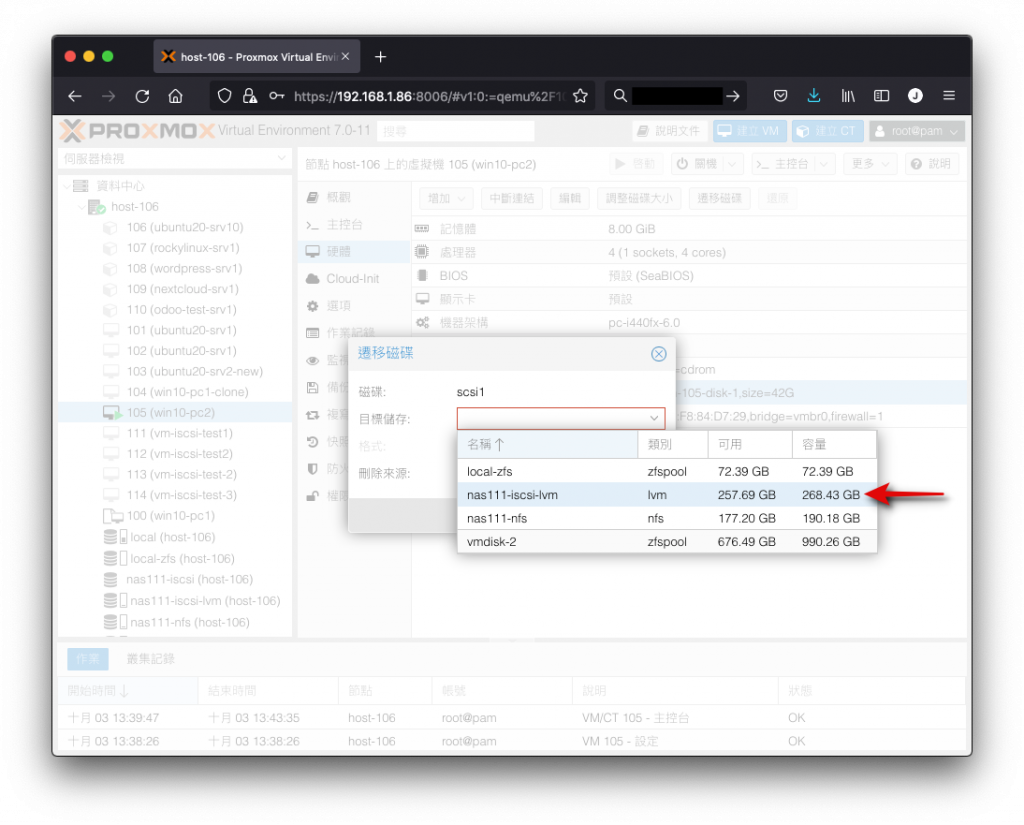Switch to 叢集記錄 cluster log tab

click(x=150, y=659)
